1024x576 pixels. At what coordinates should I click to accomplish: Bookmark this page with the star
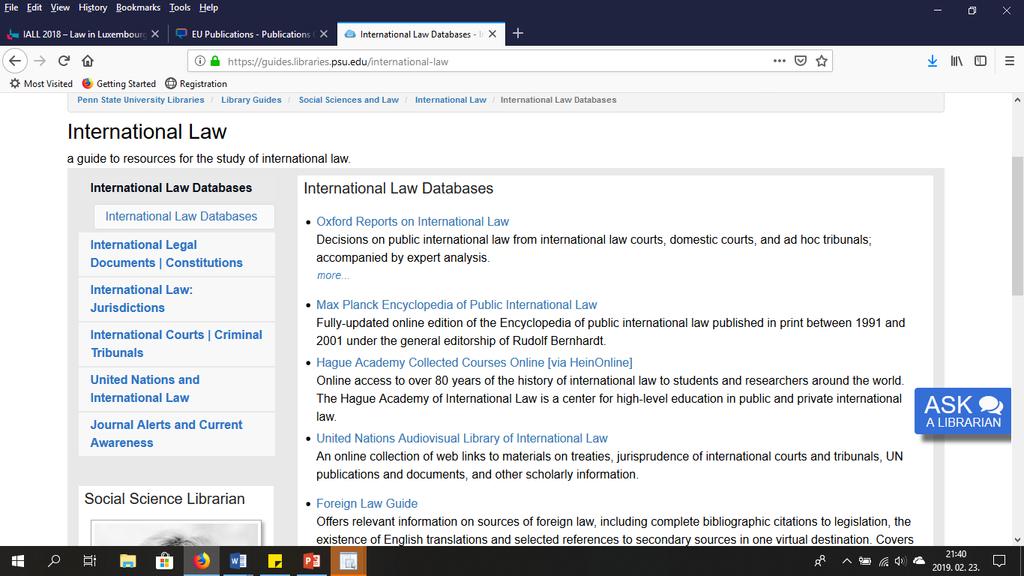822,61
